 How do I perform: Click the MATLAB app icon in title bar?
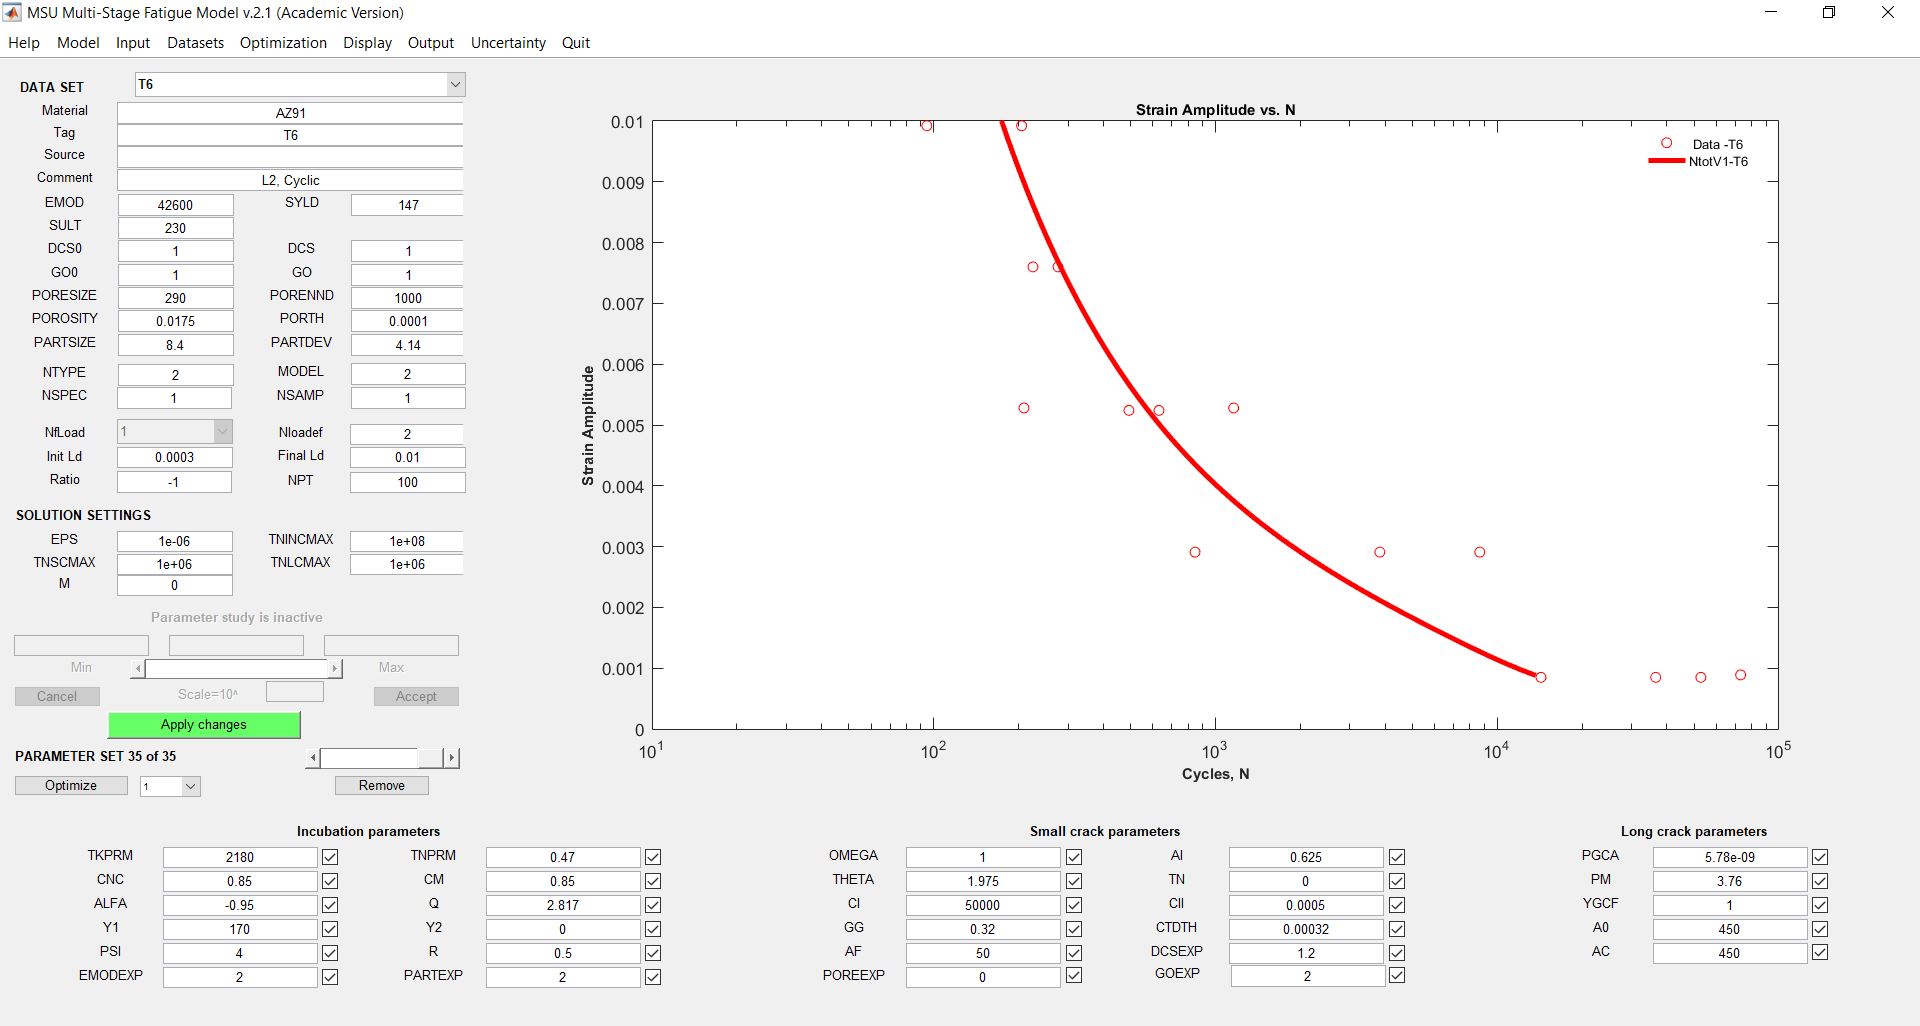pyautogui.click(x=12, y=13)
